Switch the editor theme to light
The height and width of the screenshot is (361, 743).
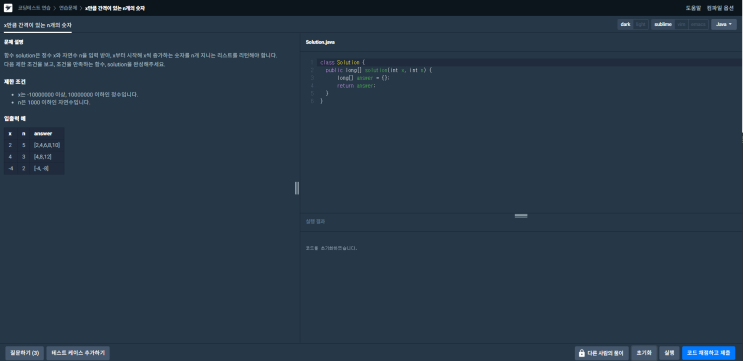click(x=641, y=24)
